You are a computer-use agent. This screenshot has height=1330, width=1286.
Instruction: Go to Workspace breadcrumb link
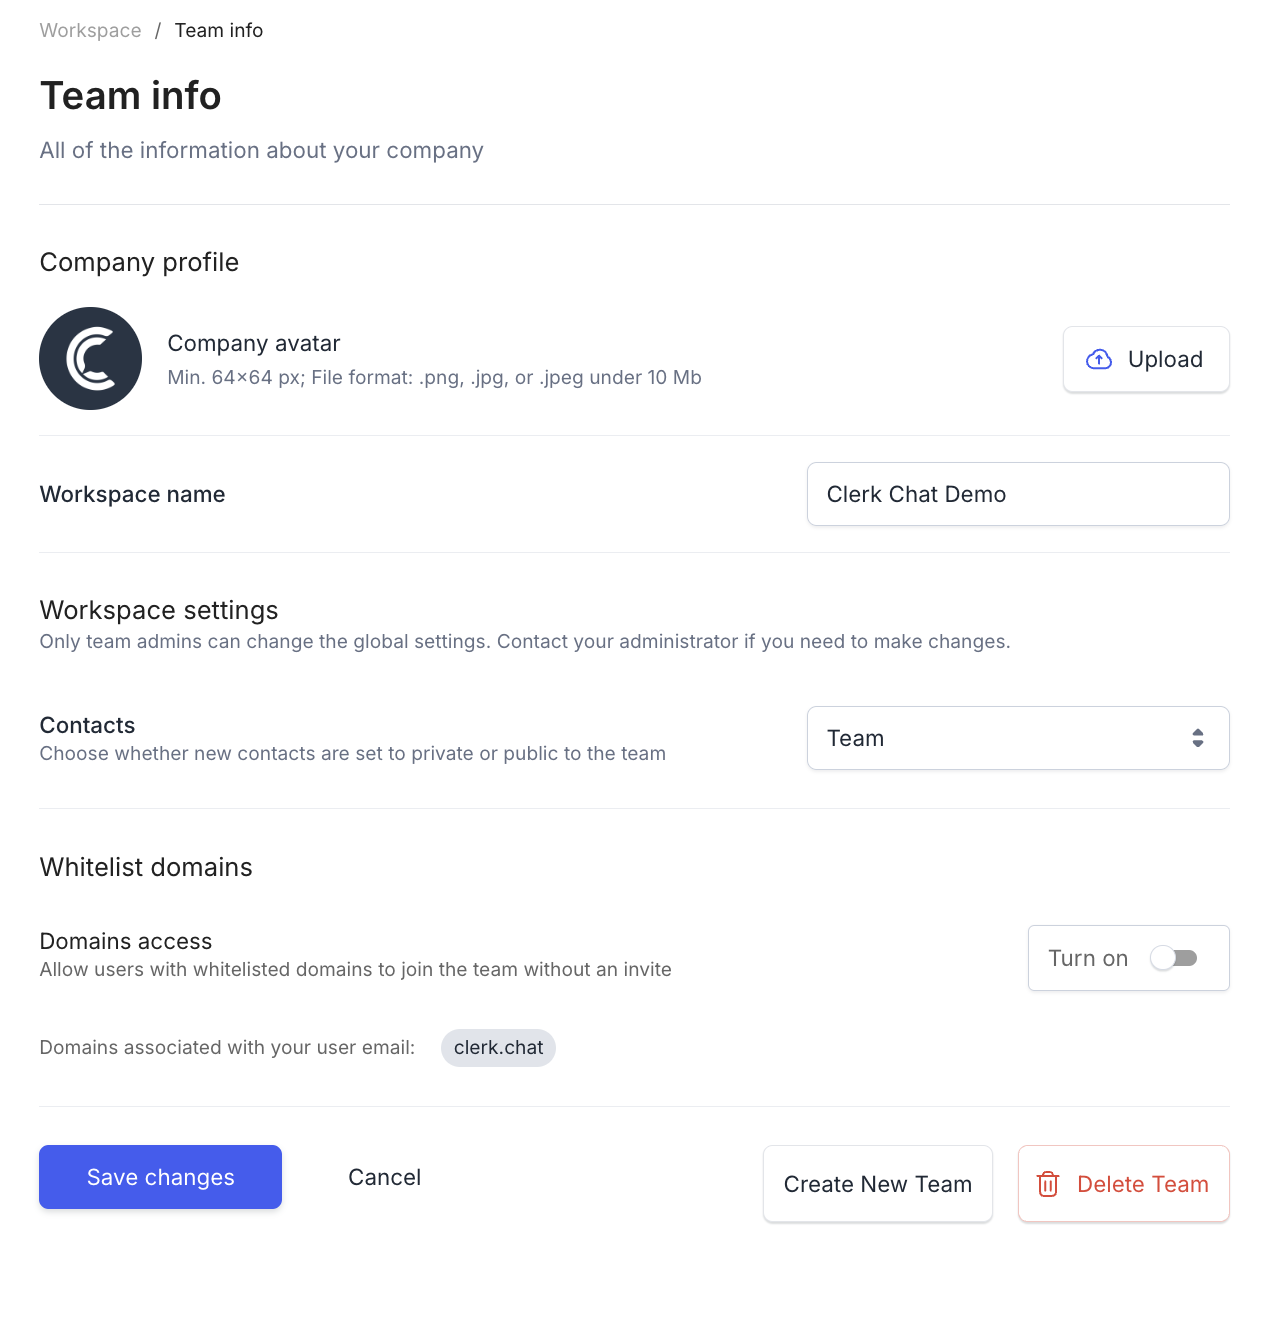tap(90, 30)
